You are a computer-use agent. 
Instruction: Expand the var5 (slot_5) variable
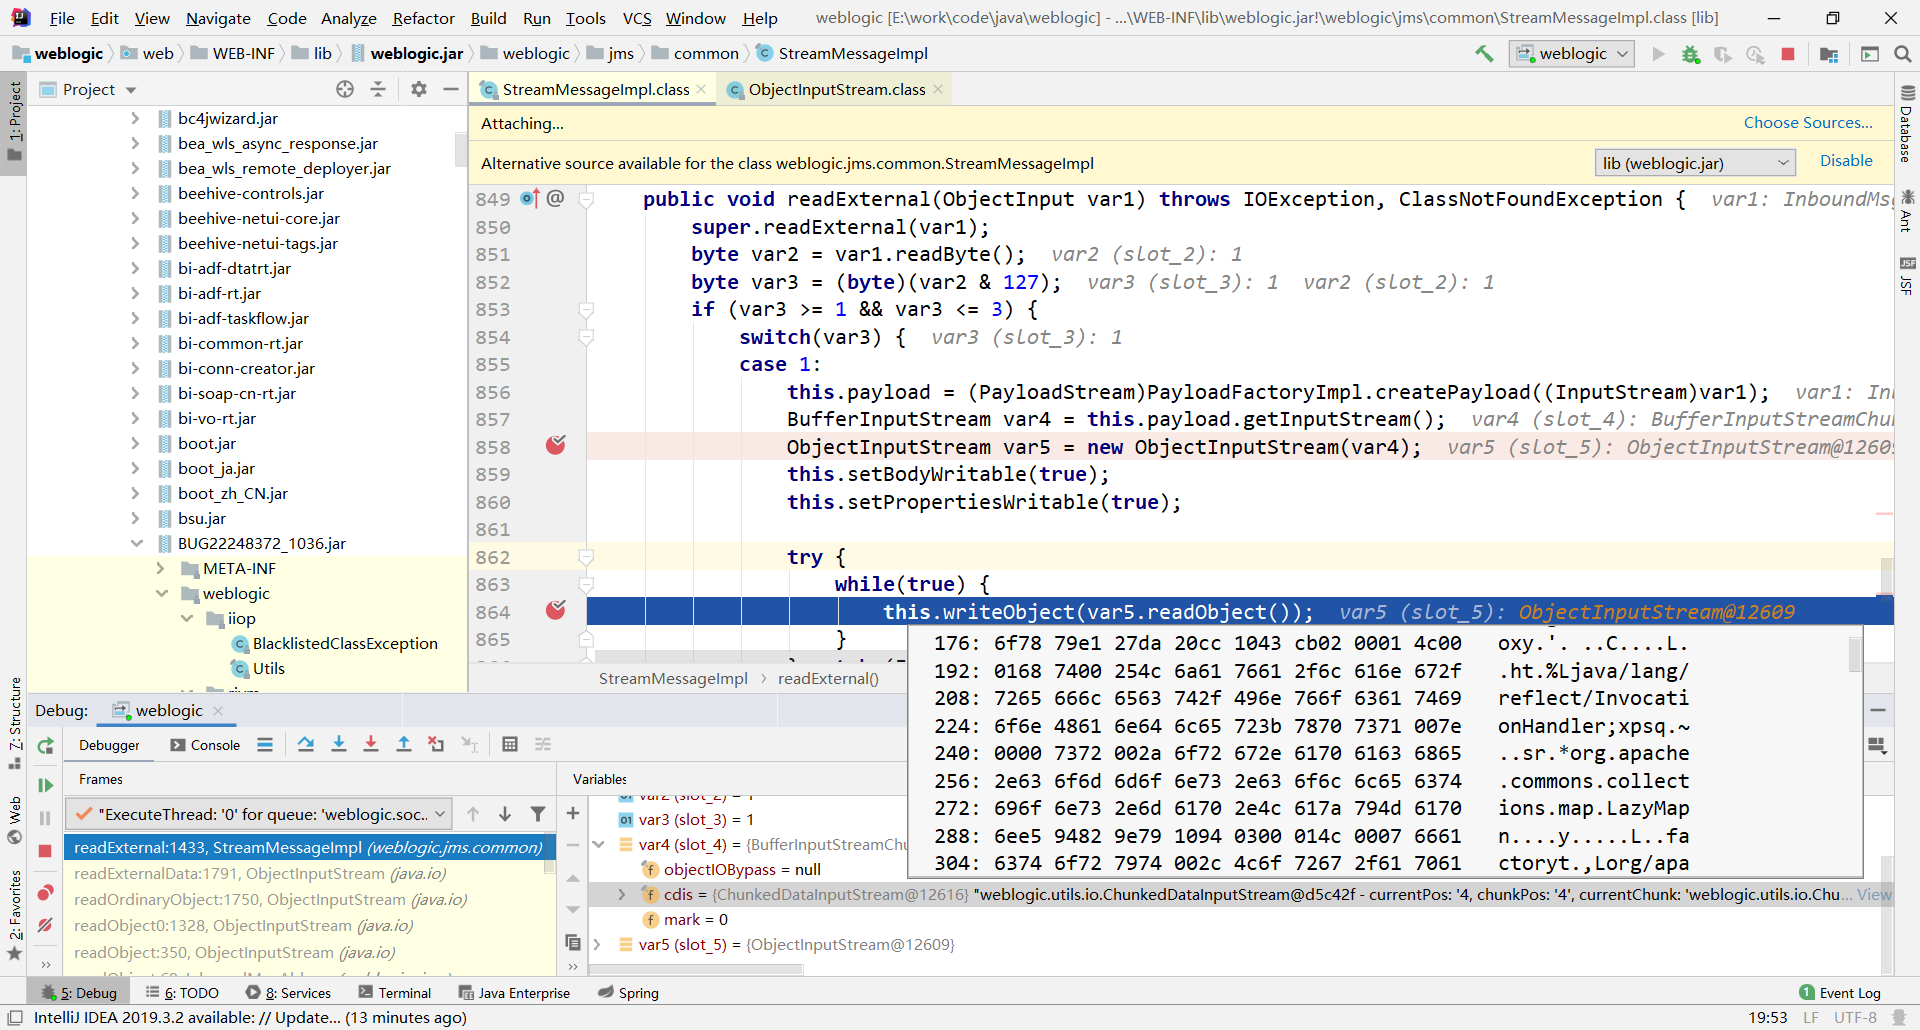tap(597, 944)
